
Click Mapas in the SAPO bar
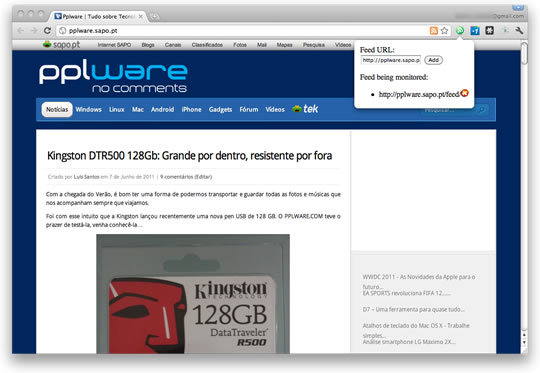[x=284, y=45]
